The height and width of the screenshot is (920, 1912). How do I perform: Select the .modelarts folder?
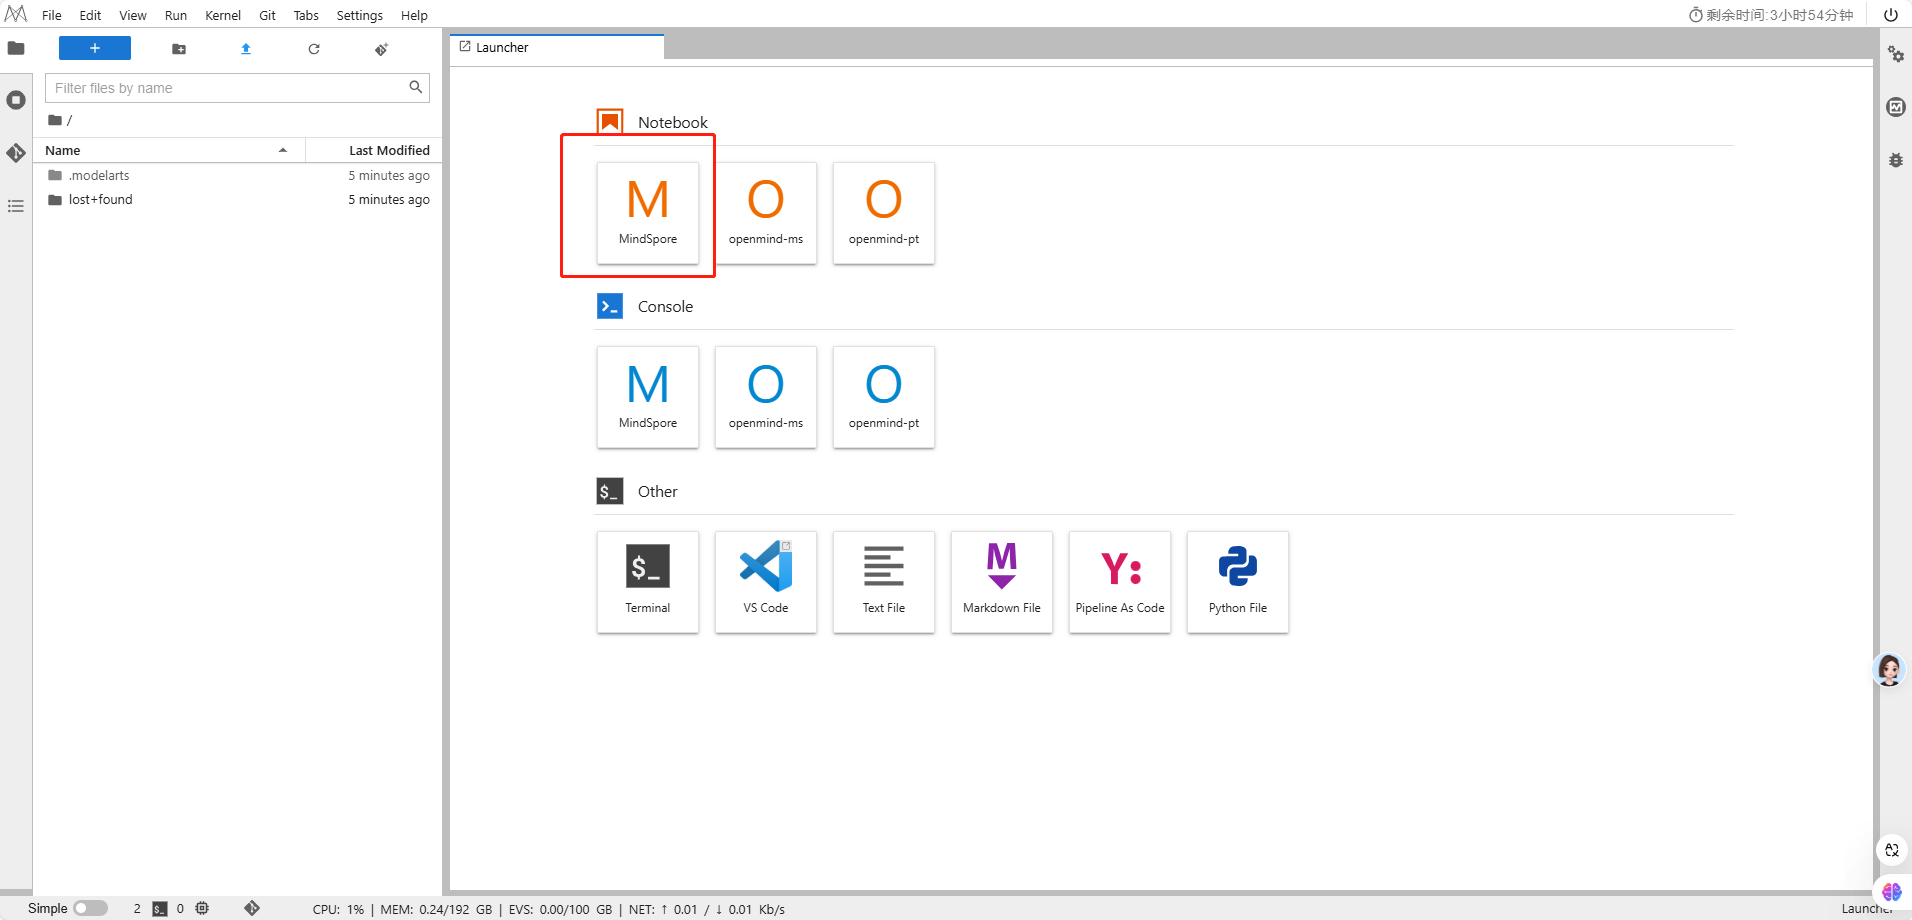(x=238, y=175)
